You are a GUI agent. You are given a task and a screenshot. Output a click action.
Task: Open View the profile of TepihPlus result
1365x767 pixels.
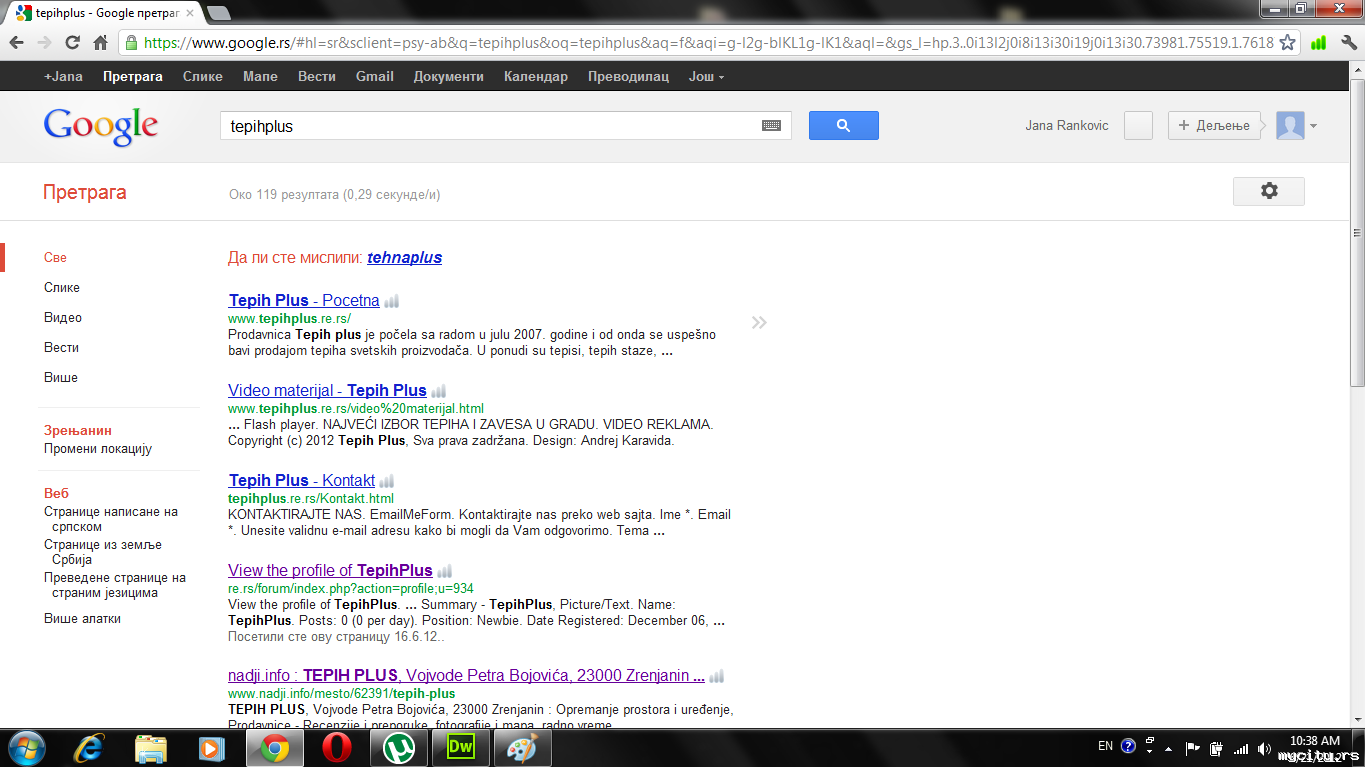(x=330, y=570)
